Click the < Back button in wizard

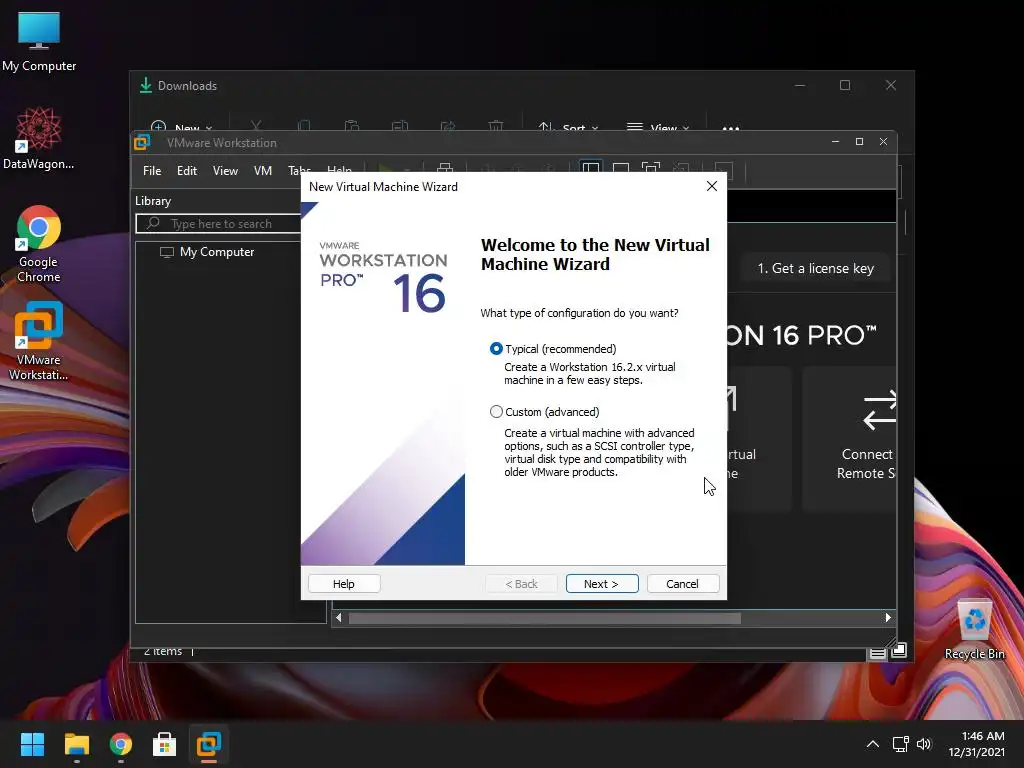(x=521, y=584)
